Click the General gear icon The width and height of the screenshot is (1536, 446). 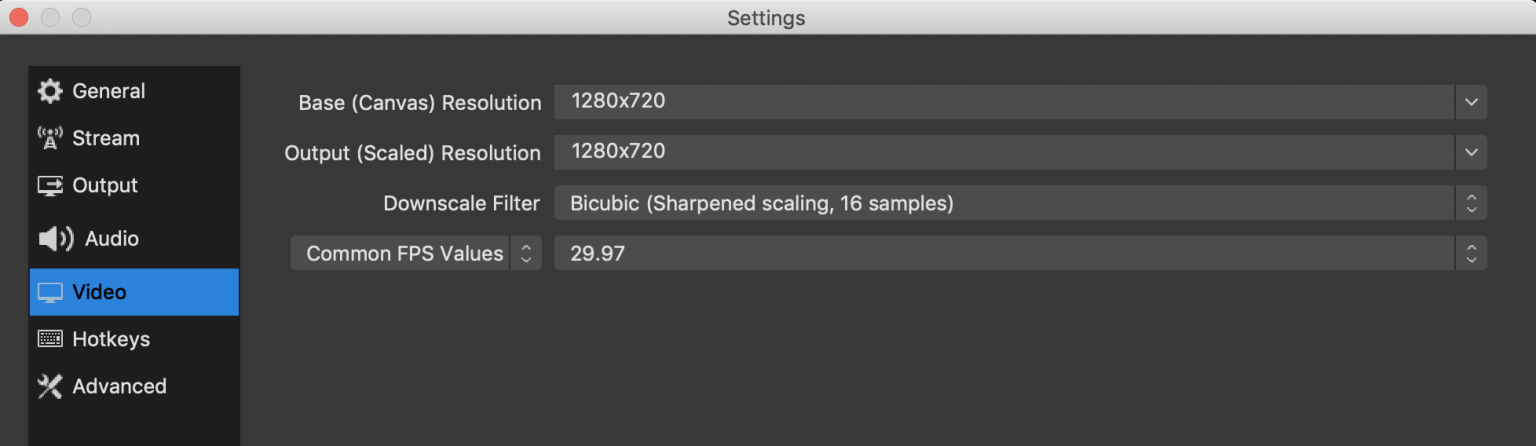pyautogui.click(x=50, y=91)
